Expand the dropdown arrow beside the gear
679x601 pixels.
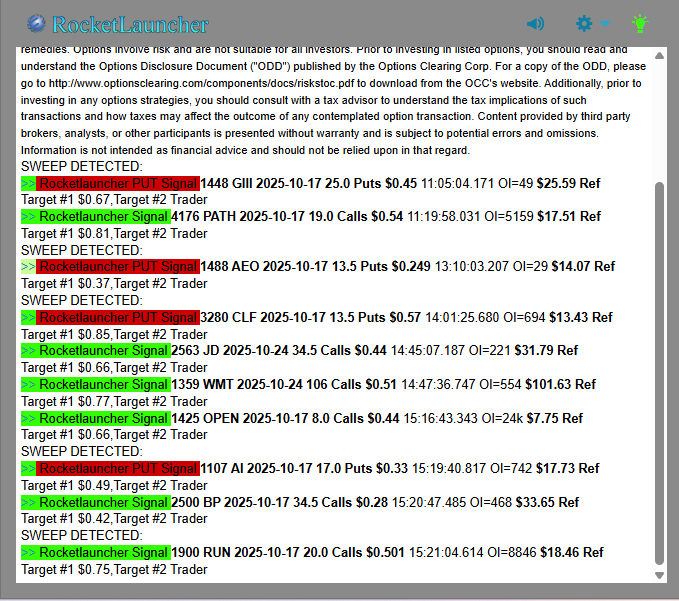[605, 24]
